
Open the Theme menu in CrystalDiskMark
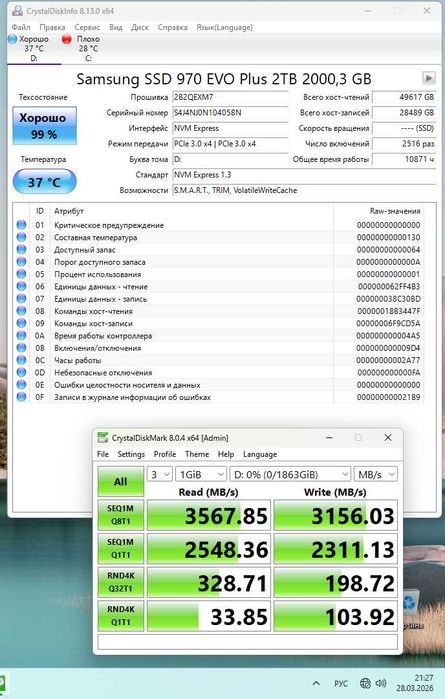click(x=197, y=454)
